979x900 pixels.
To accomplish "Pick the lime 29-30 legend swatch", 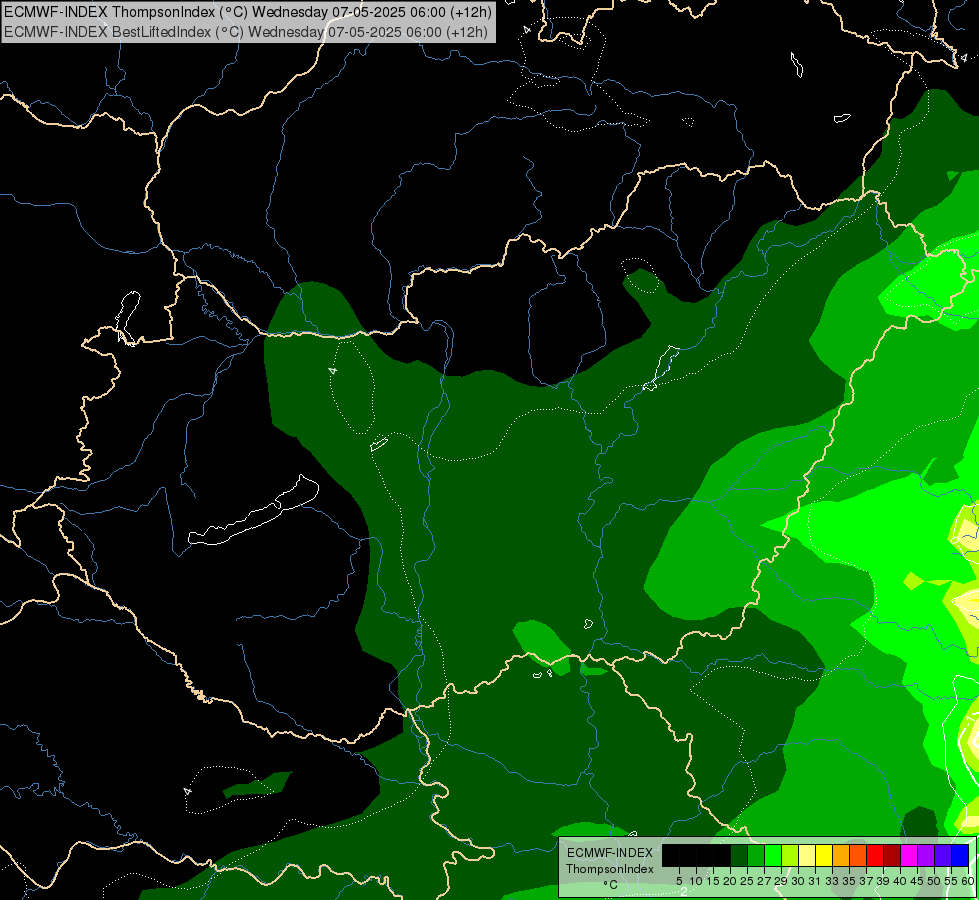I will click(790, 855).
